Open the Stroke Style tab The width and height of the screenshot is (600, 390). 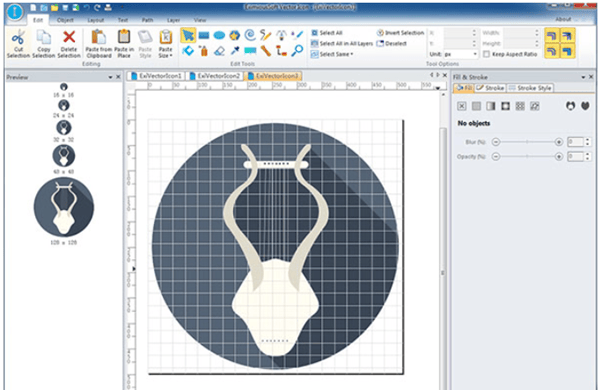tap(530, 88)
